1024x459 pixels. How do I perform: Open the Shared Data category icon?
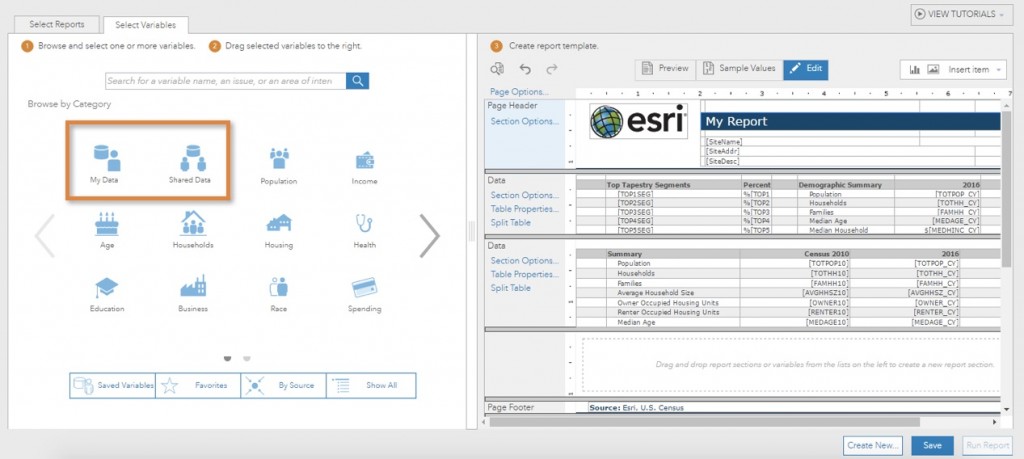point(192,158)
